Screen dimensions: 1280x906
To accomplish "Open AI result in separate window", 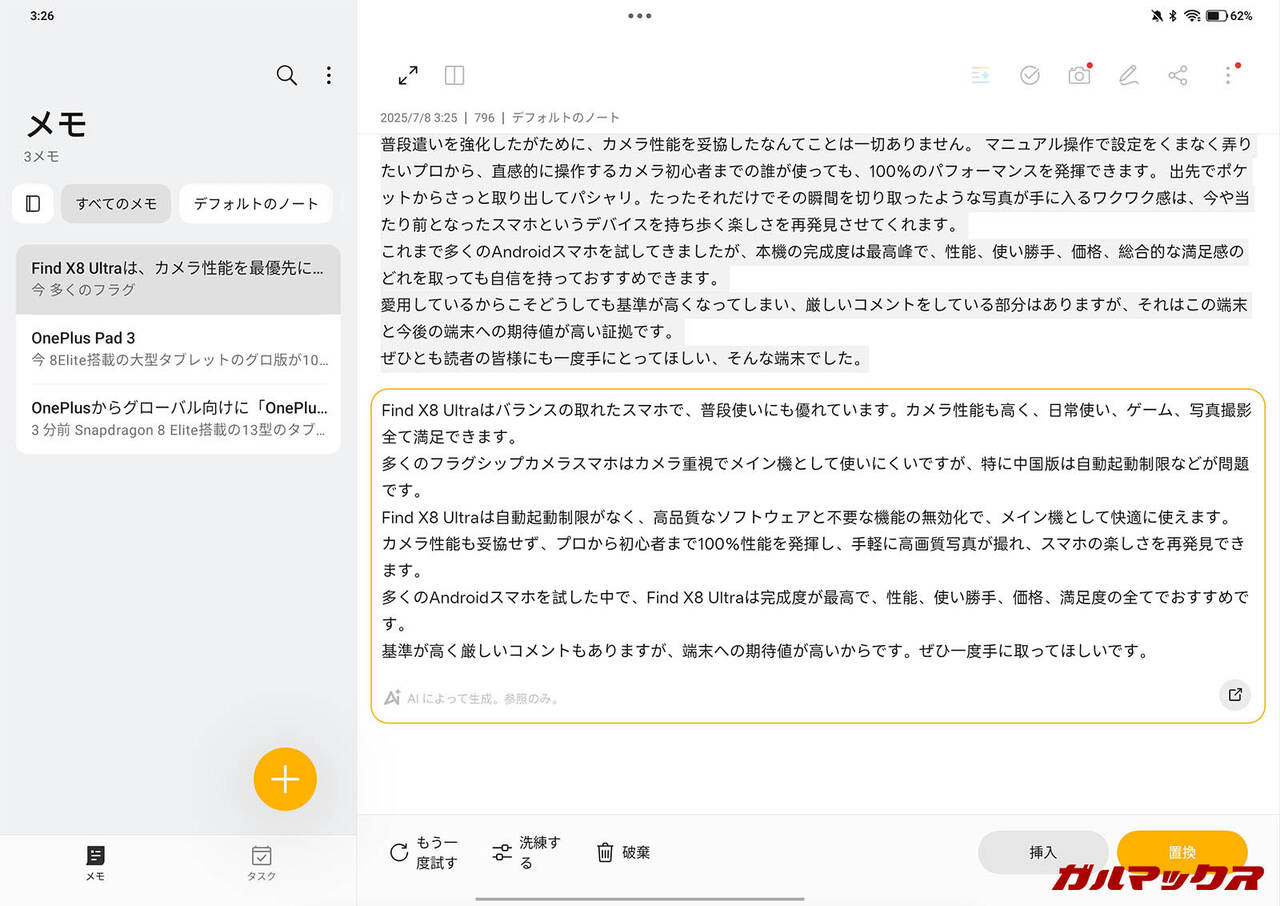I will tap(1235, 695).
